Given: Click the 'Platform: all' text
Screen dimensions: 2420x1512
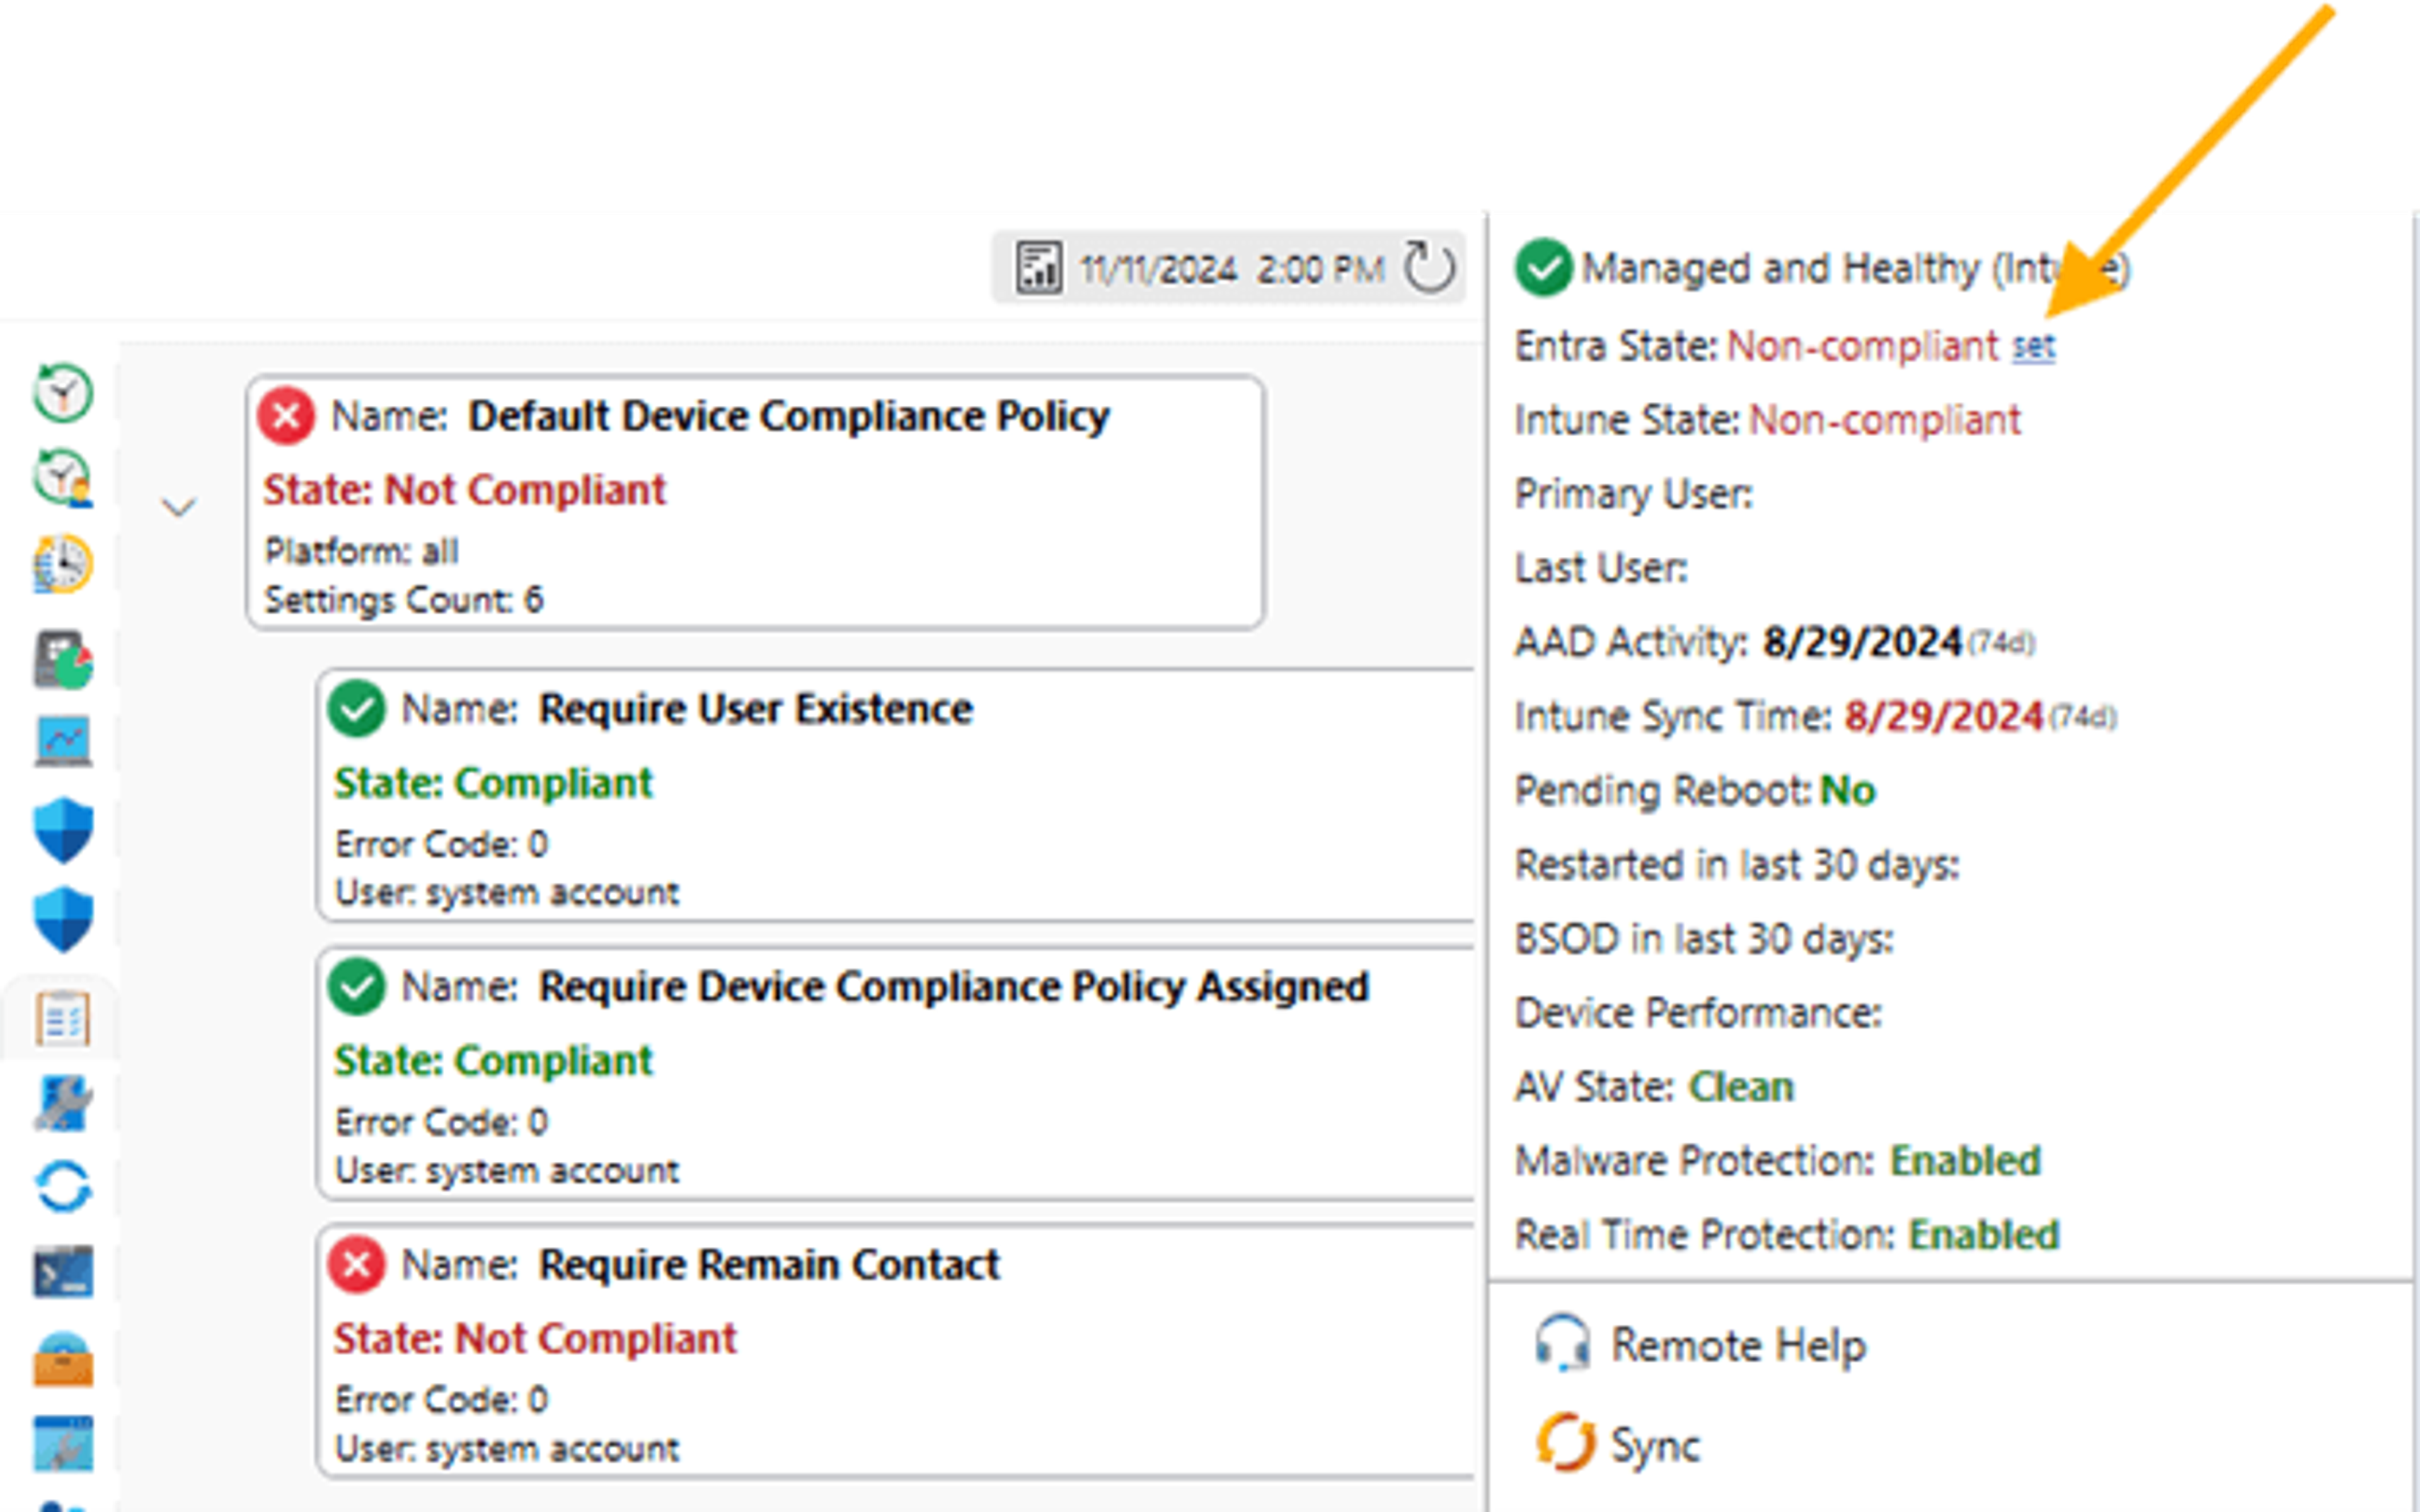Looking at the screenshot, I should click(361, 551).
